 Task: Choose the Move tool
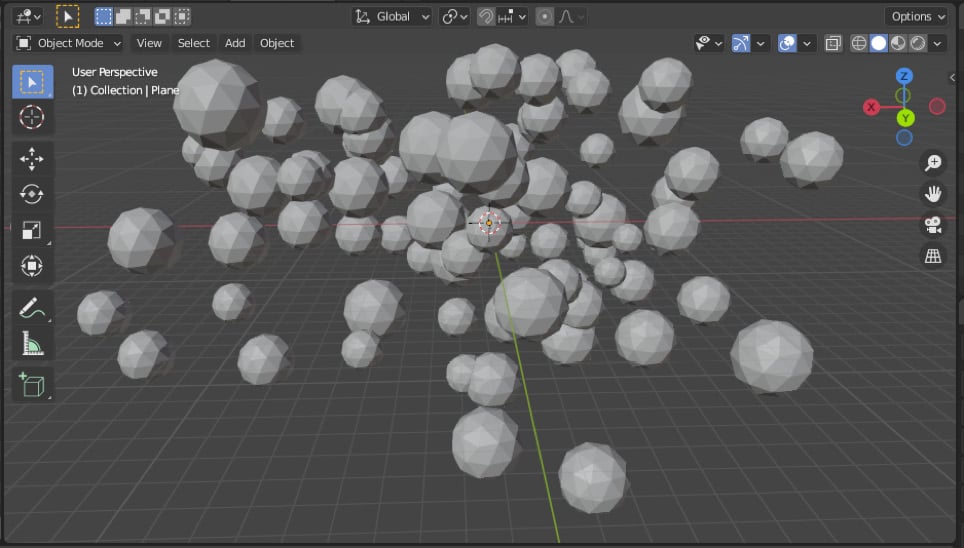(x=32, y=159)
